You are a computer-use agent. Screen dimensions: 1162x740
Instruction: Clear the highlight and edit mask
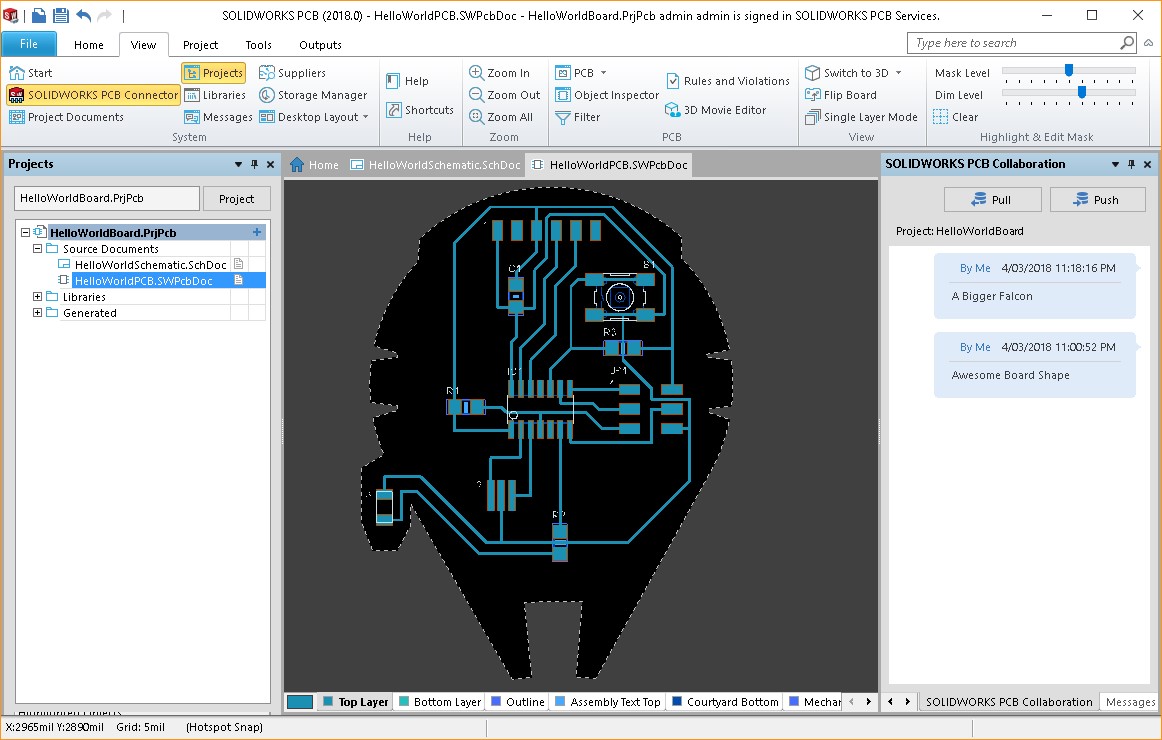[x=955, y=117]
